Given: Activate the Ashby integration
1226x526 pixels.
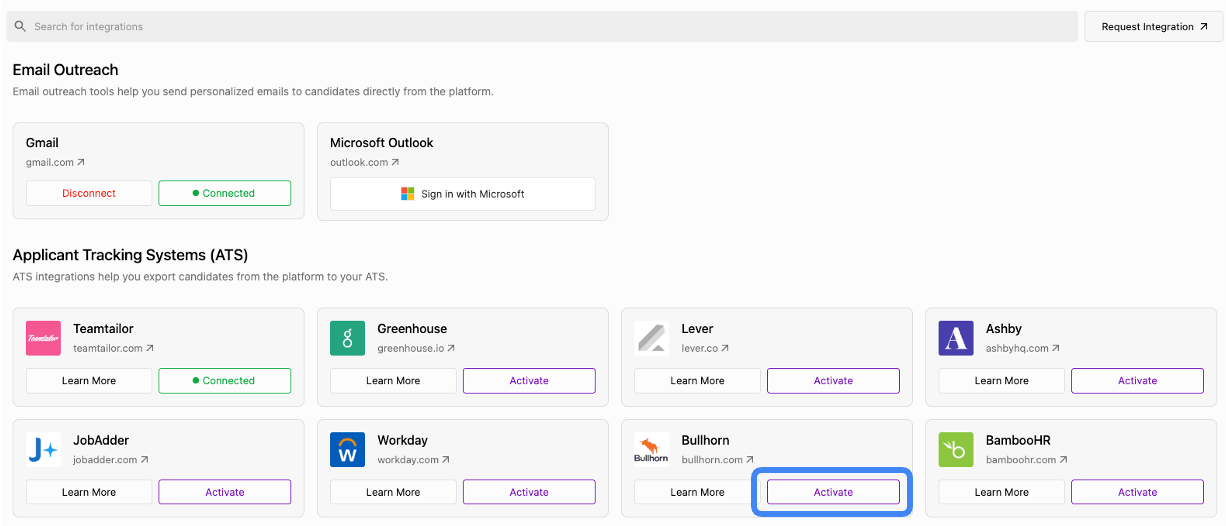Looking at the screenshot, I should (x=1137, y=380).
